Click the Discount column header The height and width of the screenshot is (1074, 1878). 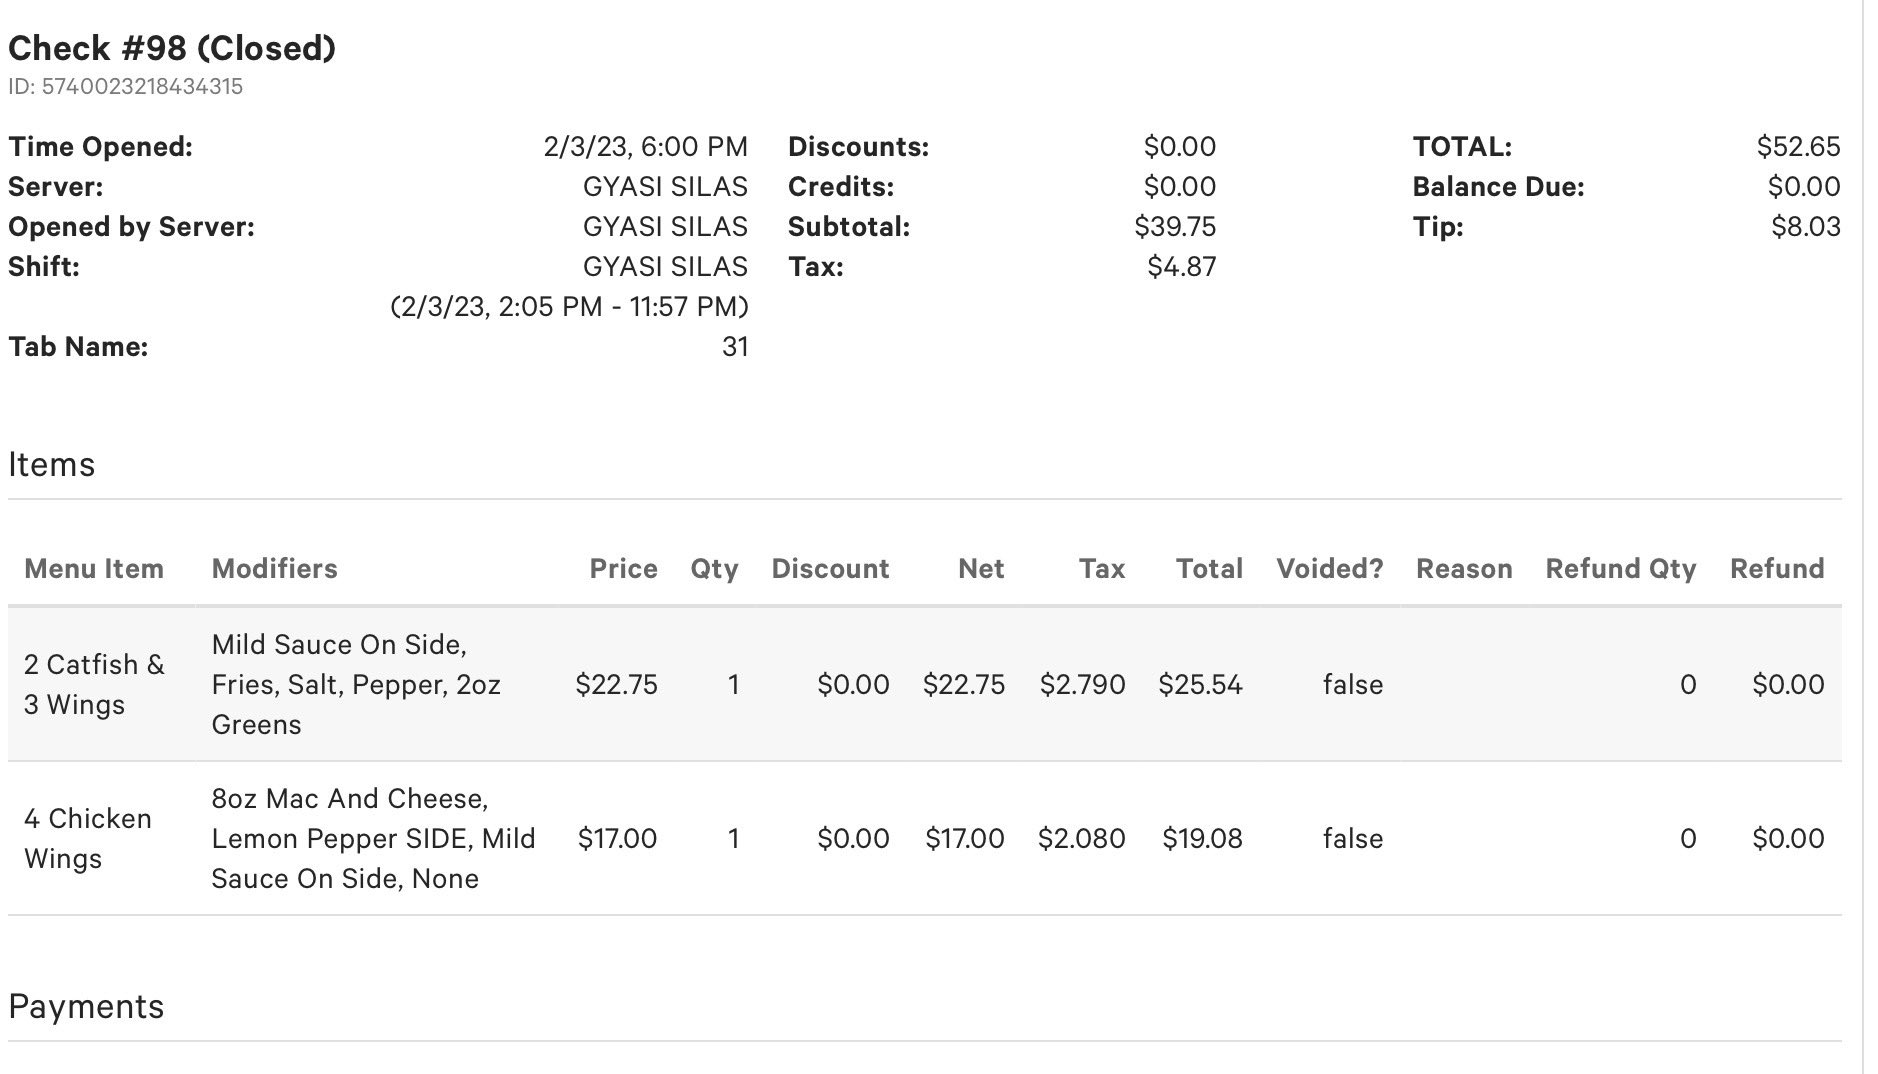830,569
